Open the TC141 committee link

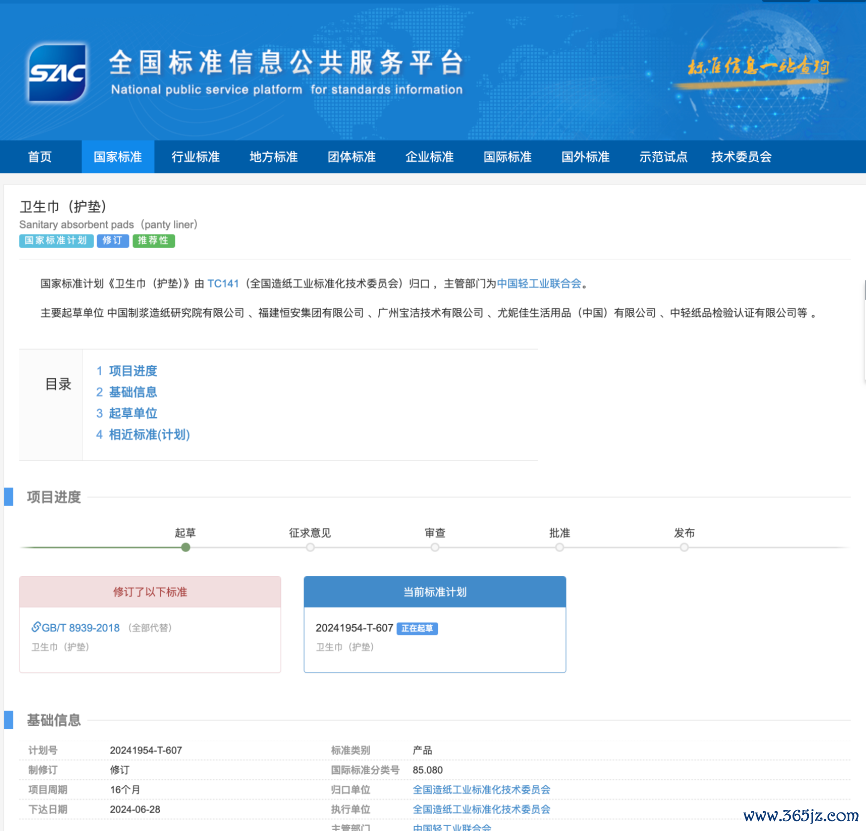tap(223, 283)
